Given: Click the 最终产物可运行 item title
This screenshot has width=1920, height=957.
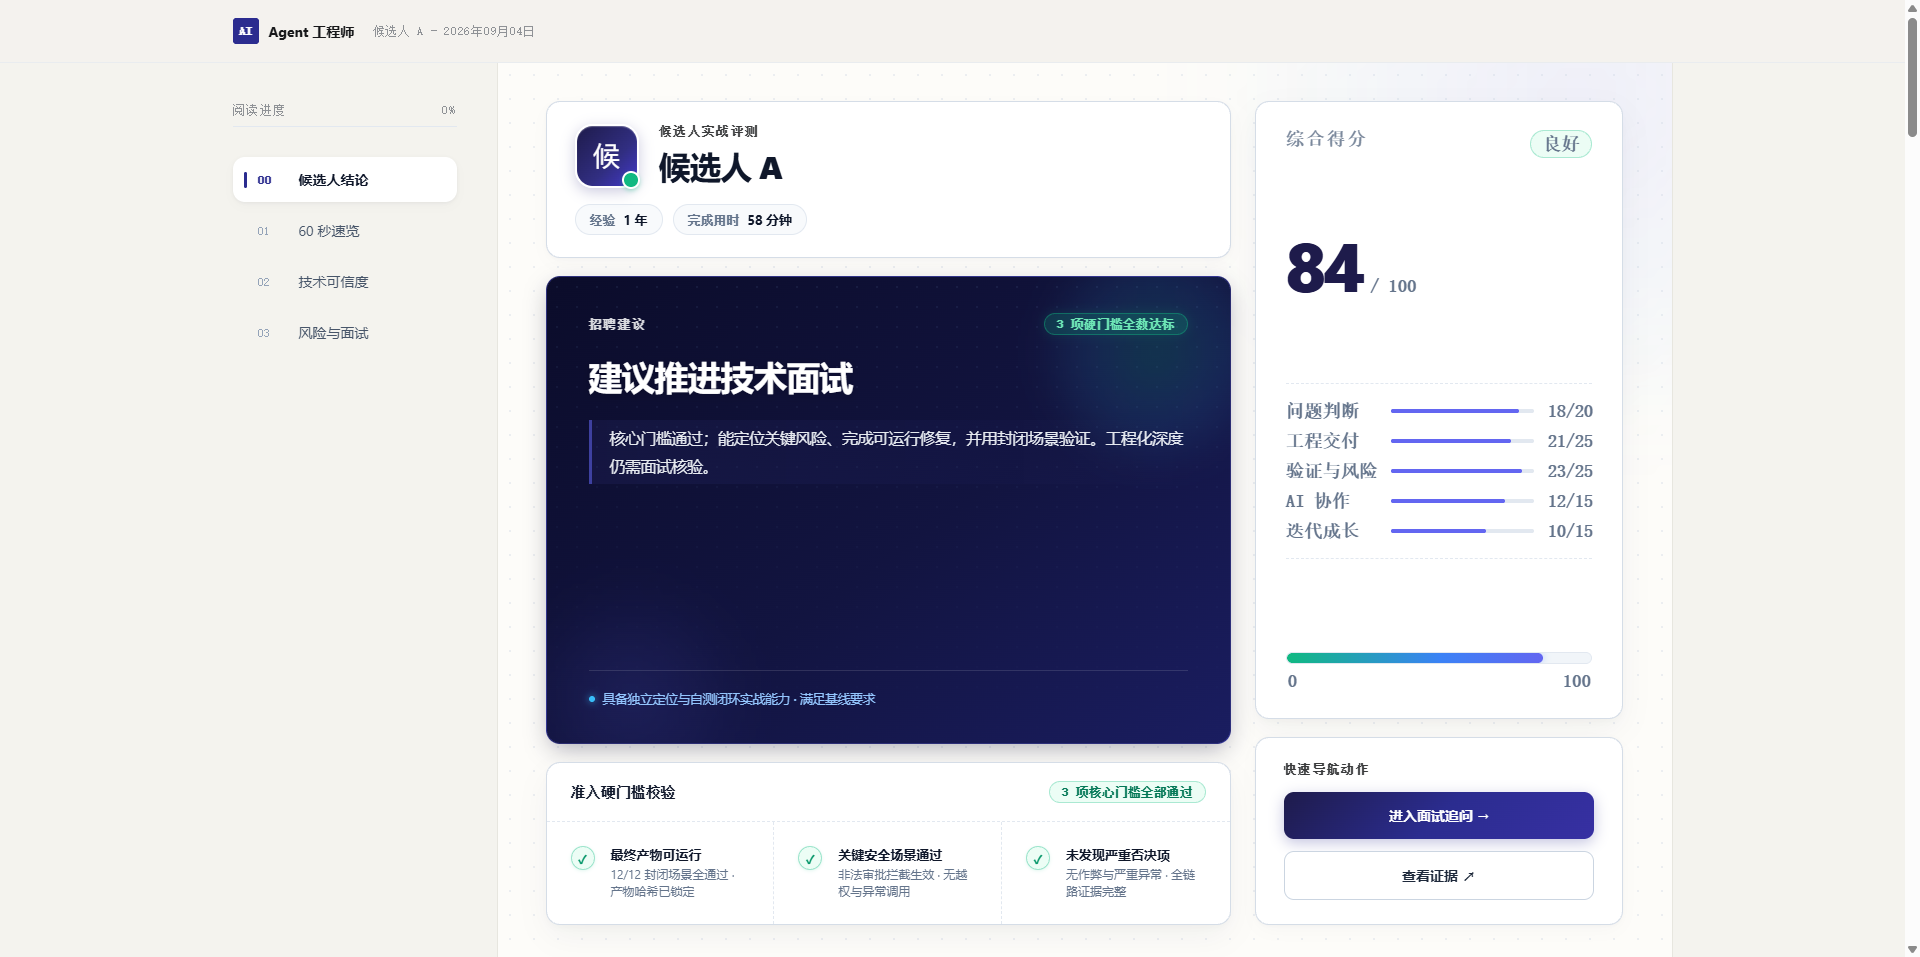Looking at the screenshot, I should (x=656, y=855).
